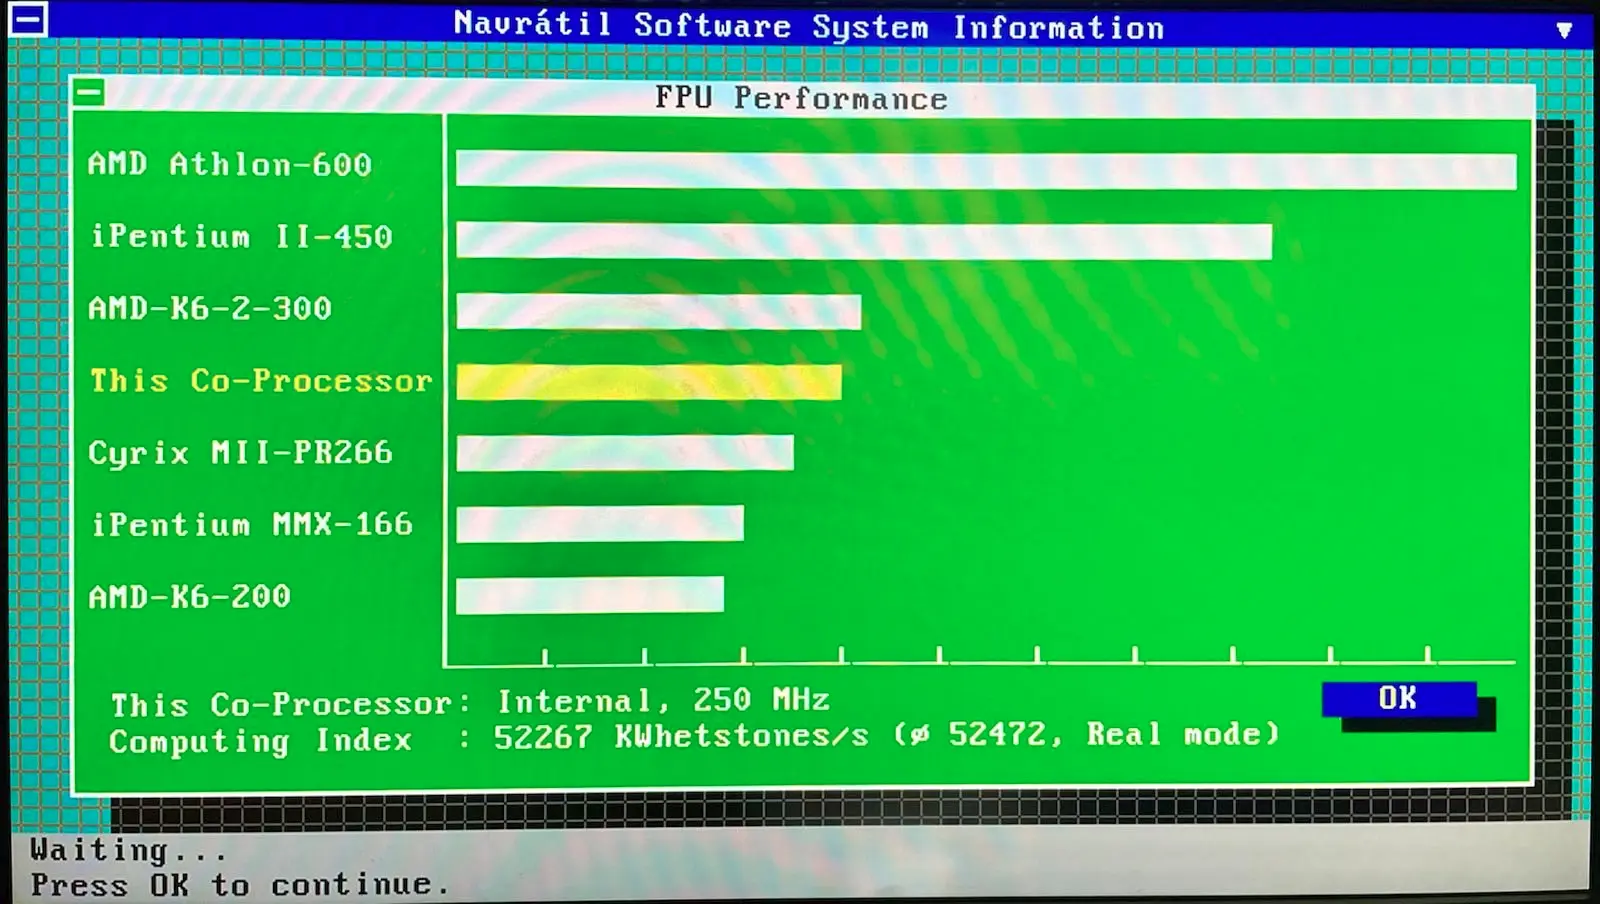Open the FPU Performance dialog control-menu icon
The image size is (1600, 904).
coord(89,93)
